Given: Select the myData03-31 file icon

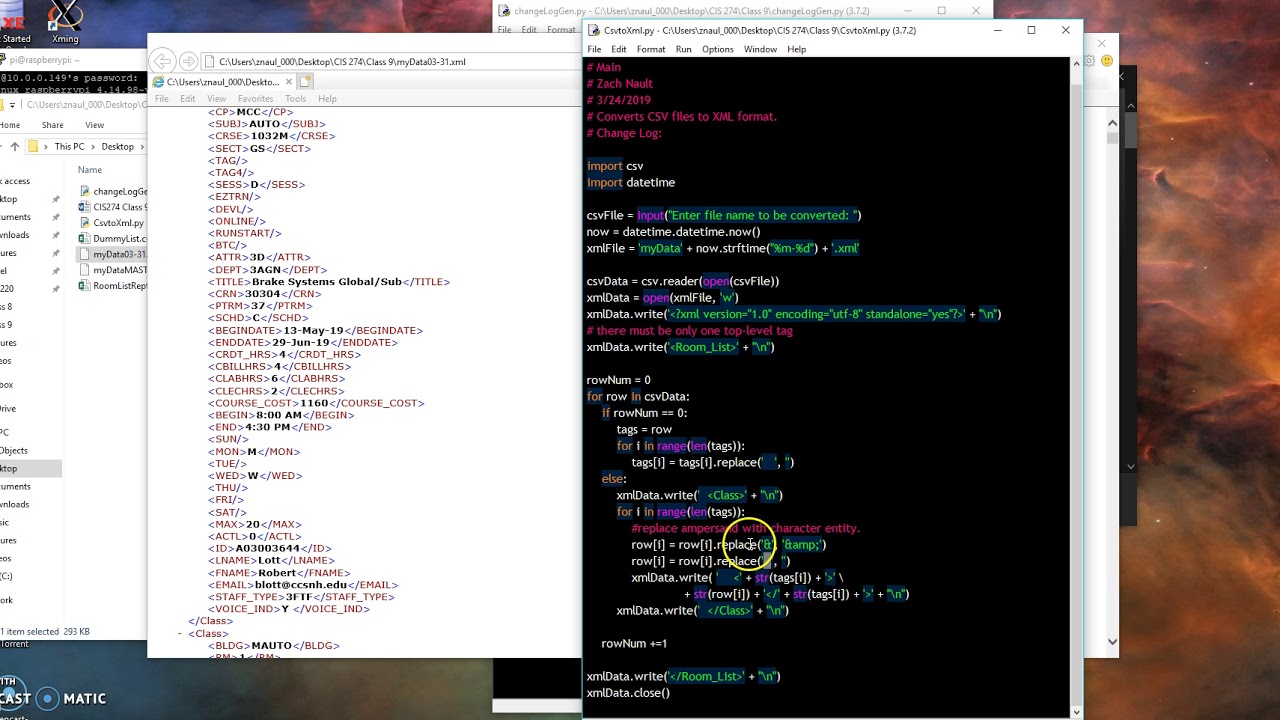Looking at the screenshot, I should pyautogui.click(x=85, y=254).
